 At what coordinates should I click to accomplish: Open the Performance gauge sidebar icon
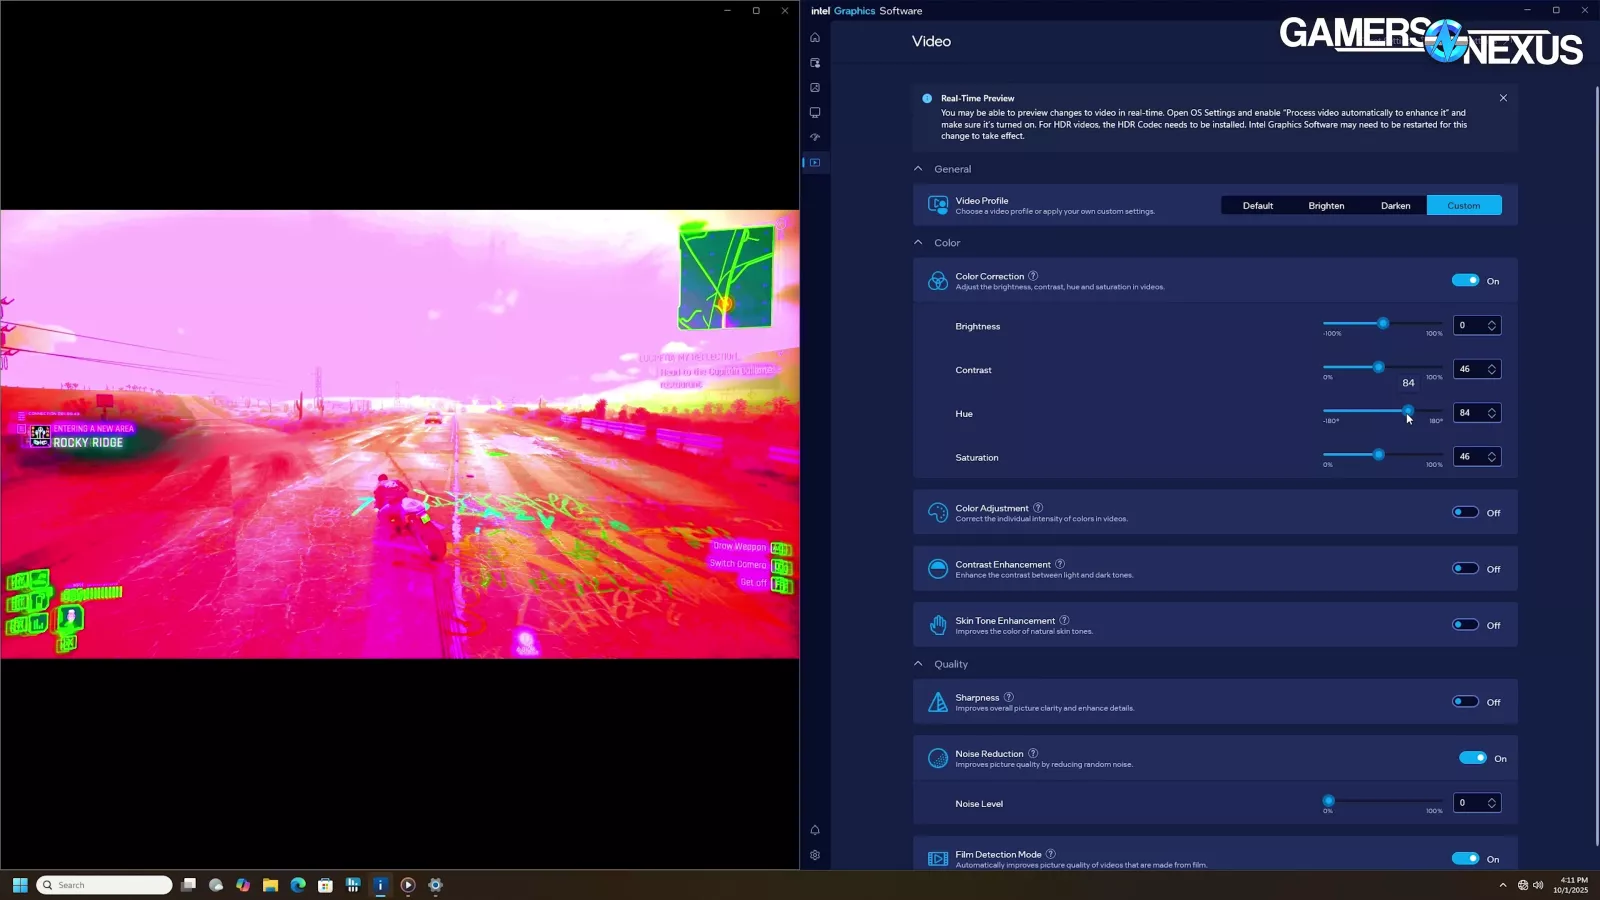[815, 138]
